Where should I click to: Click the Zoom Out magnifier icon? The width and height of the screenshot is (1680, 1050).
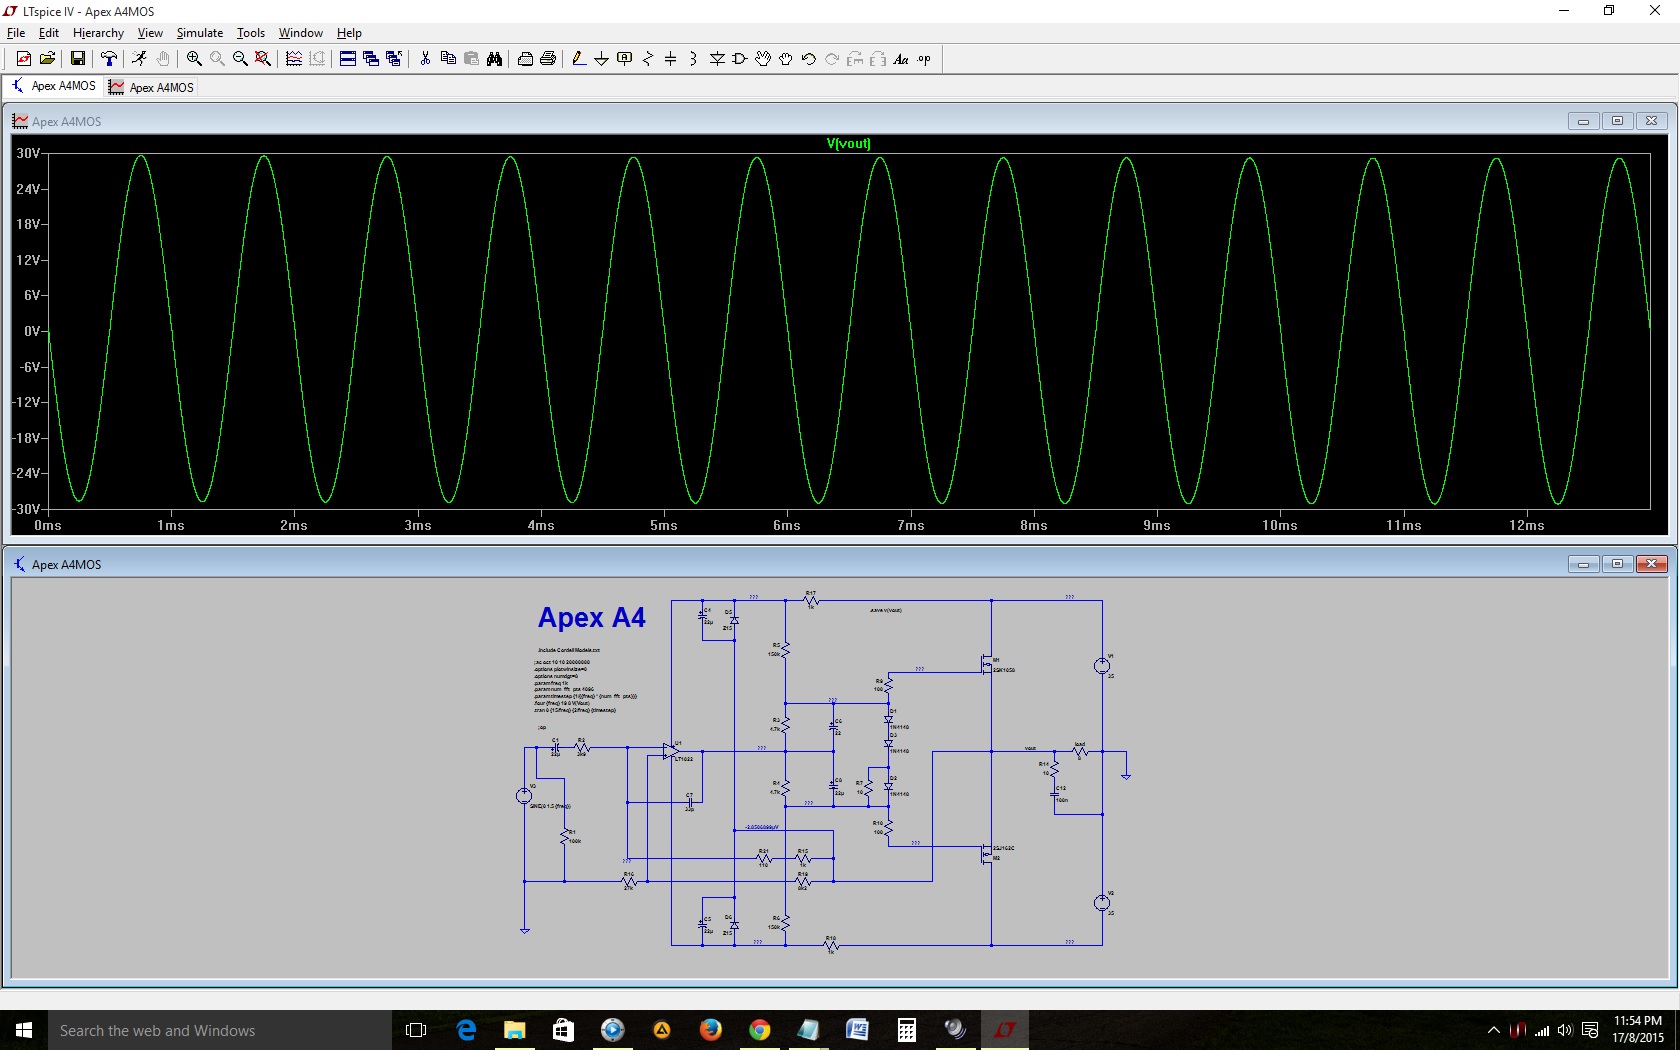(x=240, y=59)
